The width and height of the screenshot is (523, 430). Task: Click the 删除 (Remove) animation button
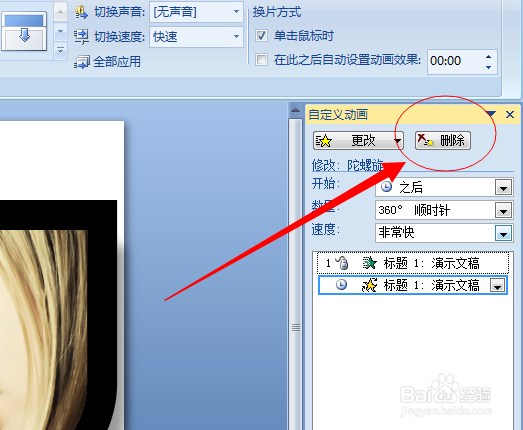[x=443, y=140]
